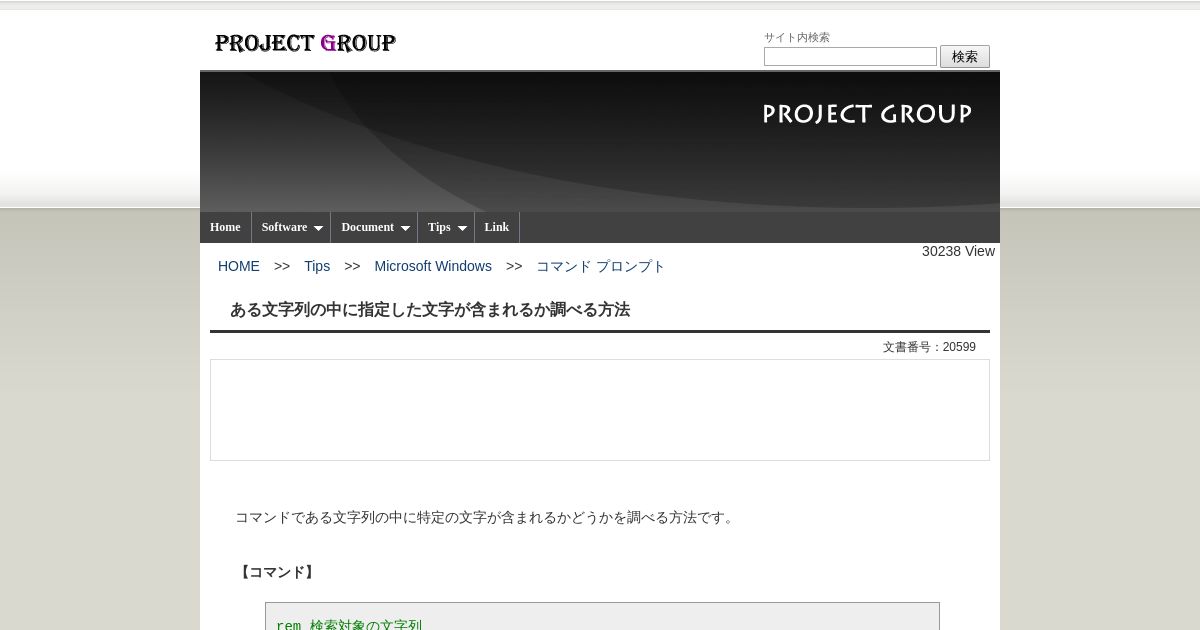Follow the コマンド プロンプト breadcrumb link
The height and width of the screenshot is (630, 1200).
tap(600, 266)
